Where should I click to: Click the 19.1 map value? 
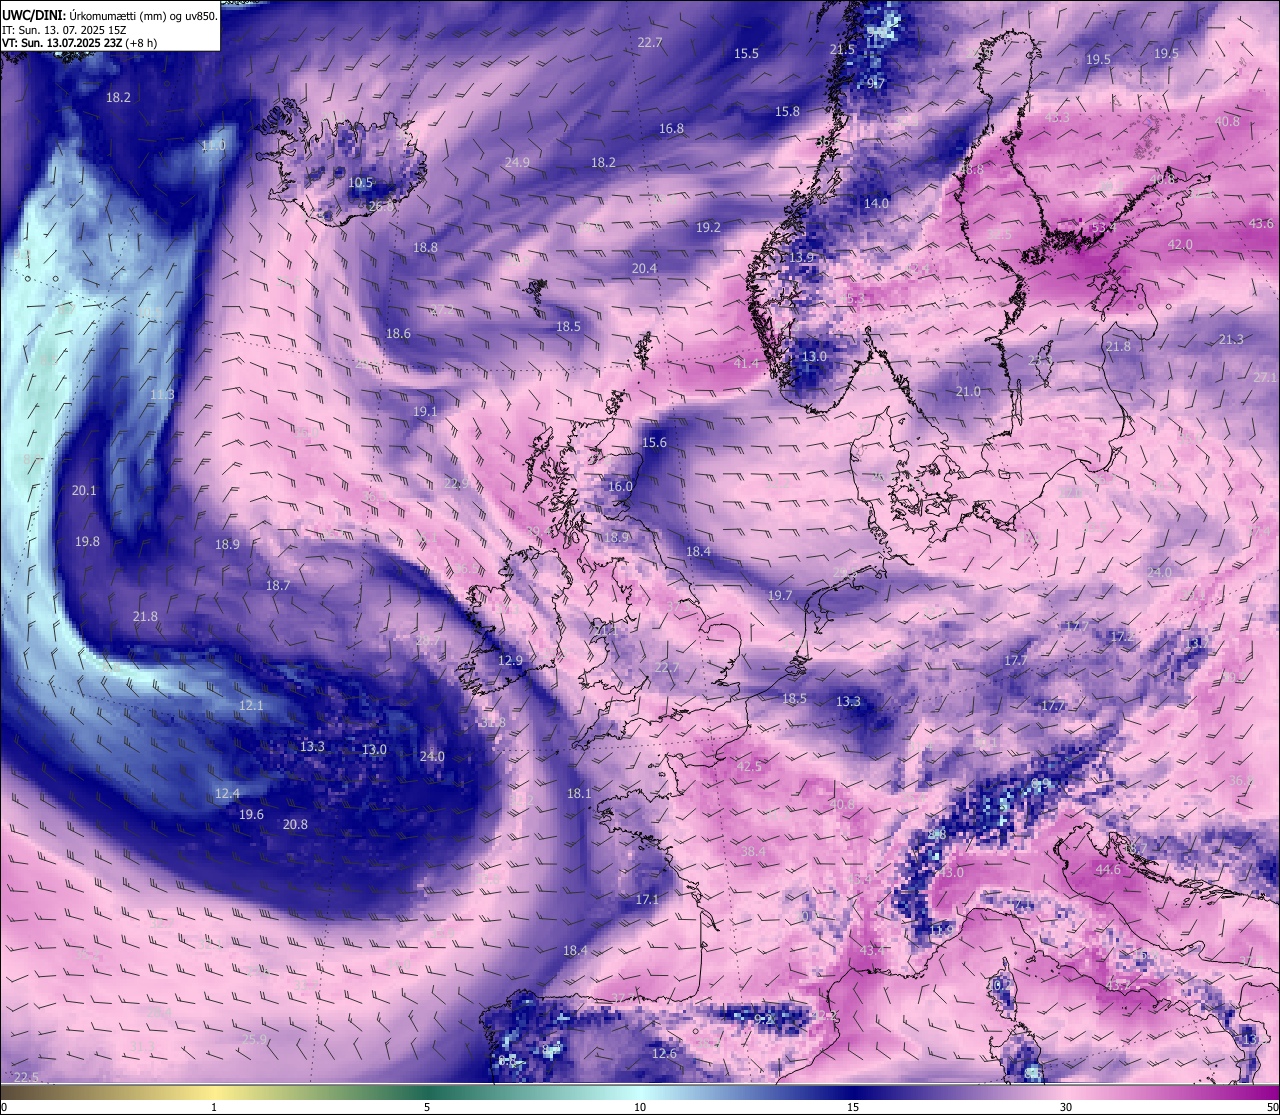pos(425,412)
